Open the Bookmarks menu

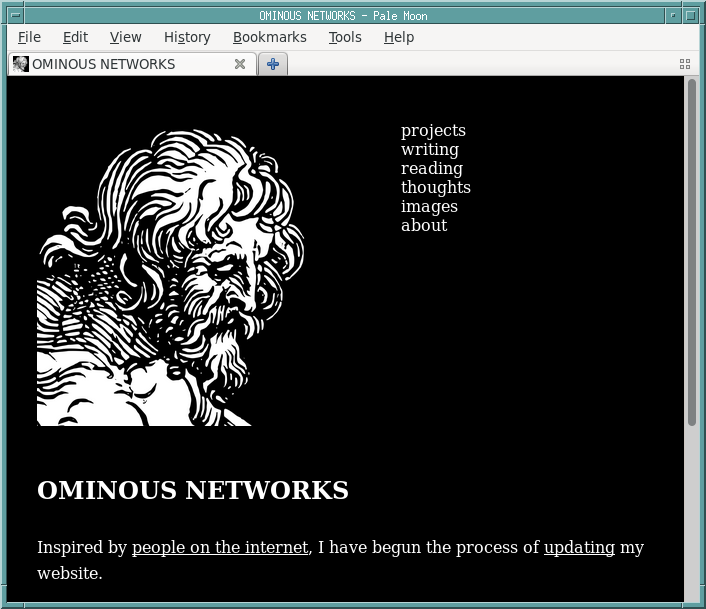269,37
